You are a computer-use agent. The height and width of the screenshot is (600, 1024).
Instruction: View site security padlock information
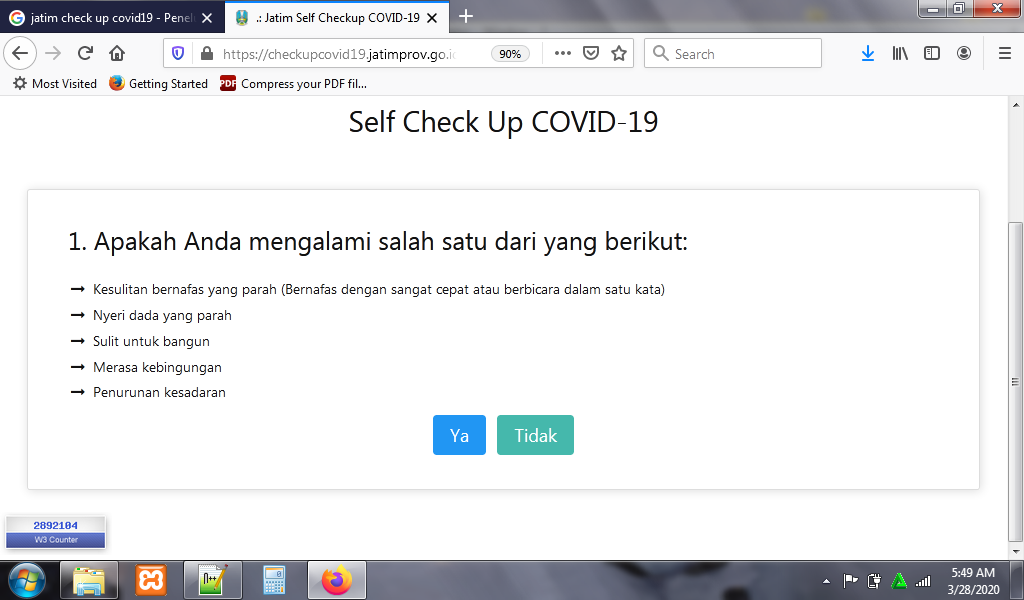point(207,54)
